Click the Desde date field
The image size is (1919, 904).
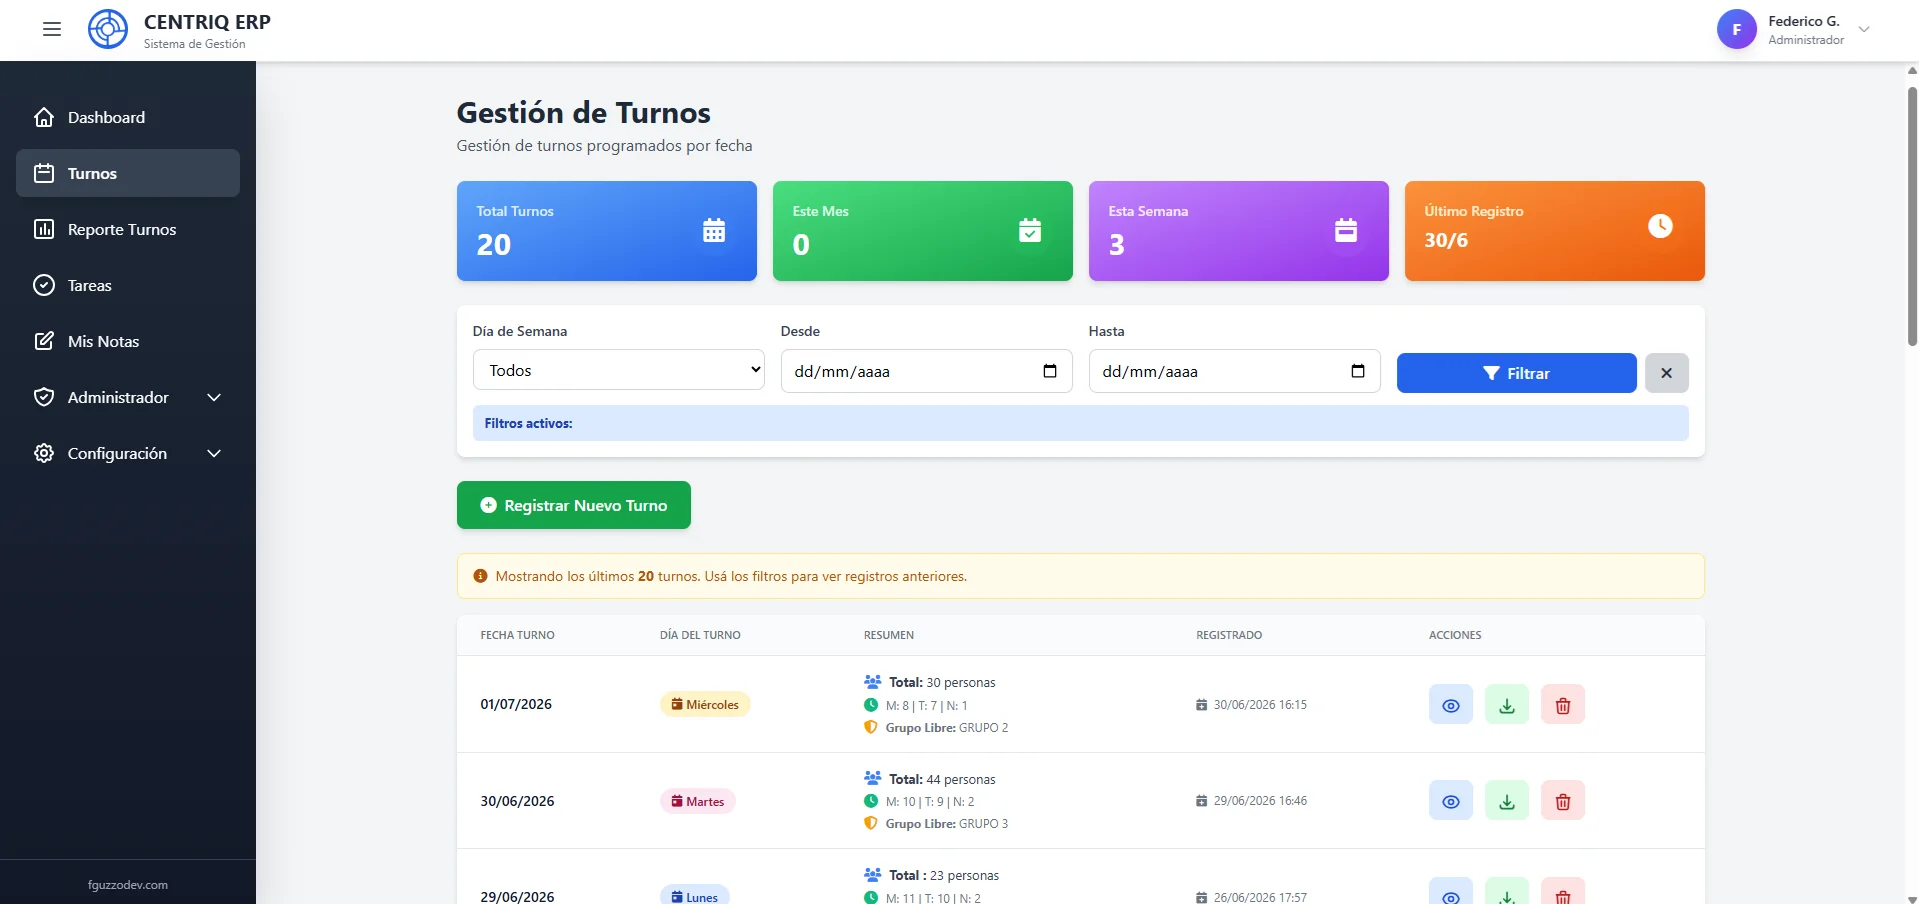[926, 371]
